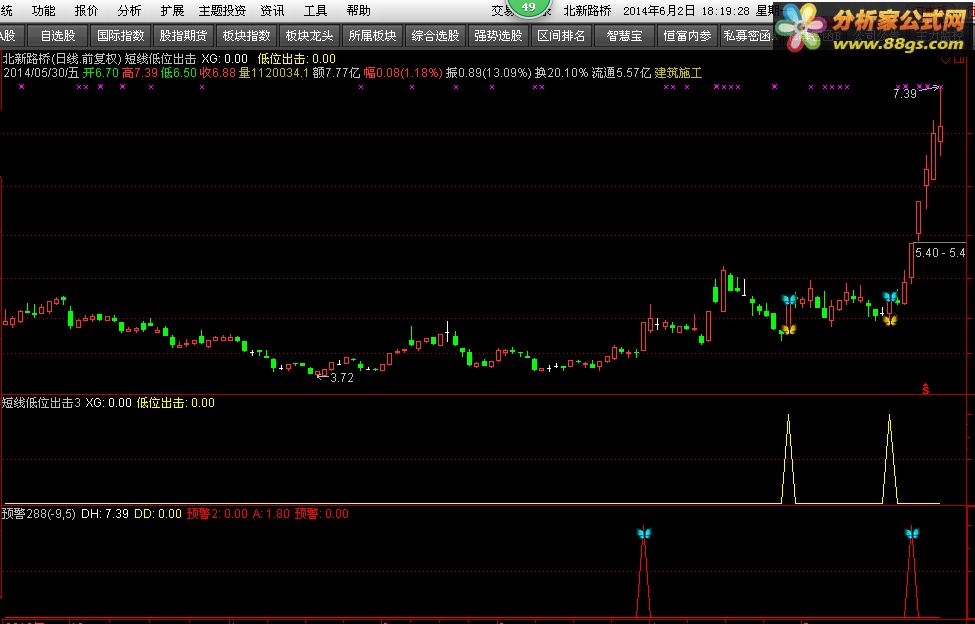Click the later cyan butterfly signal on candlestick chart
The image size is (975, 624).
click(x=890, y=296)
